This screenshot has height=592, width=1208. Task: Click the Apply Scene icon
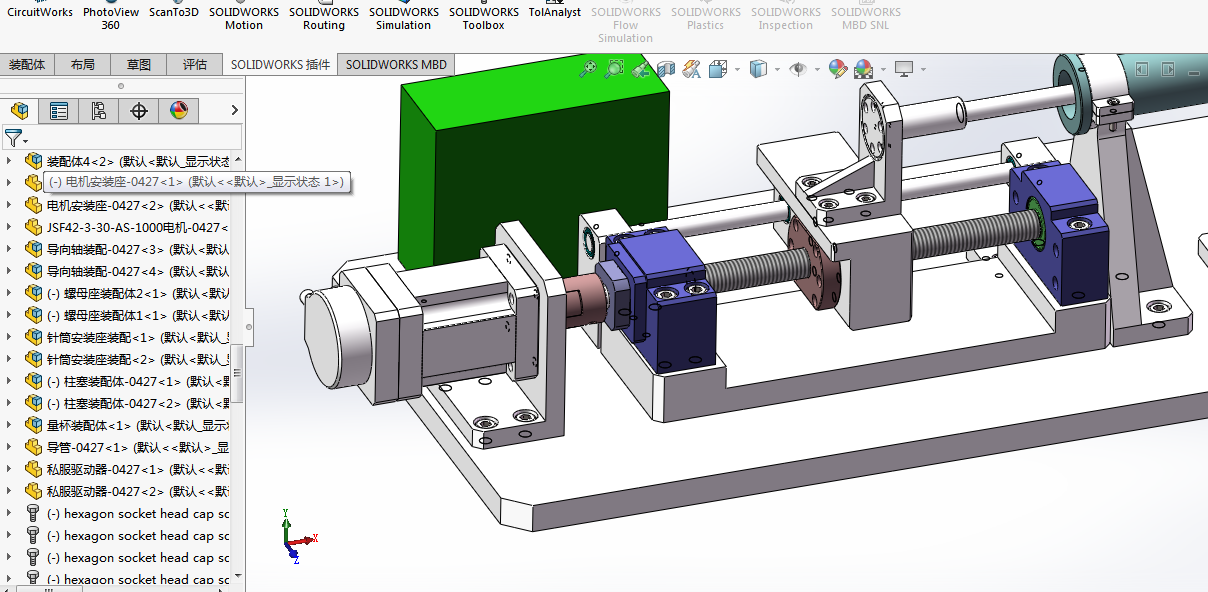tap(863, 69)
